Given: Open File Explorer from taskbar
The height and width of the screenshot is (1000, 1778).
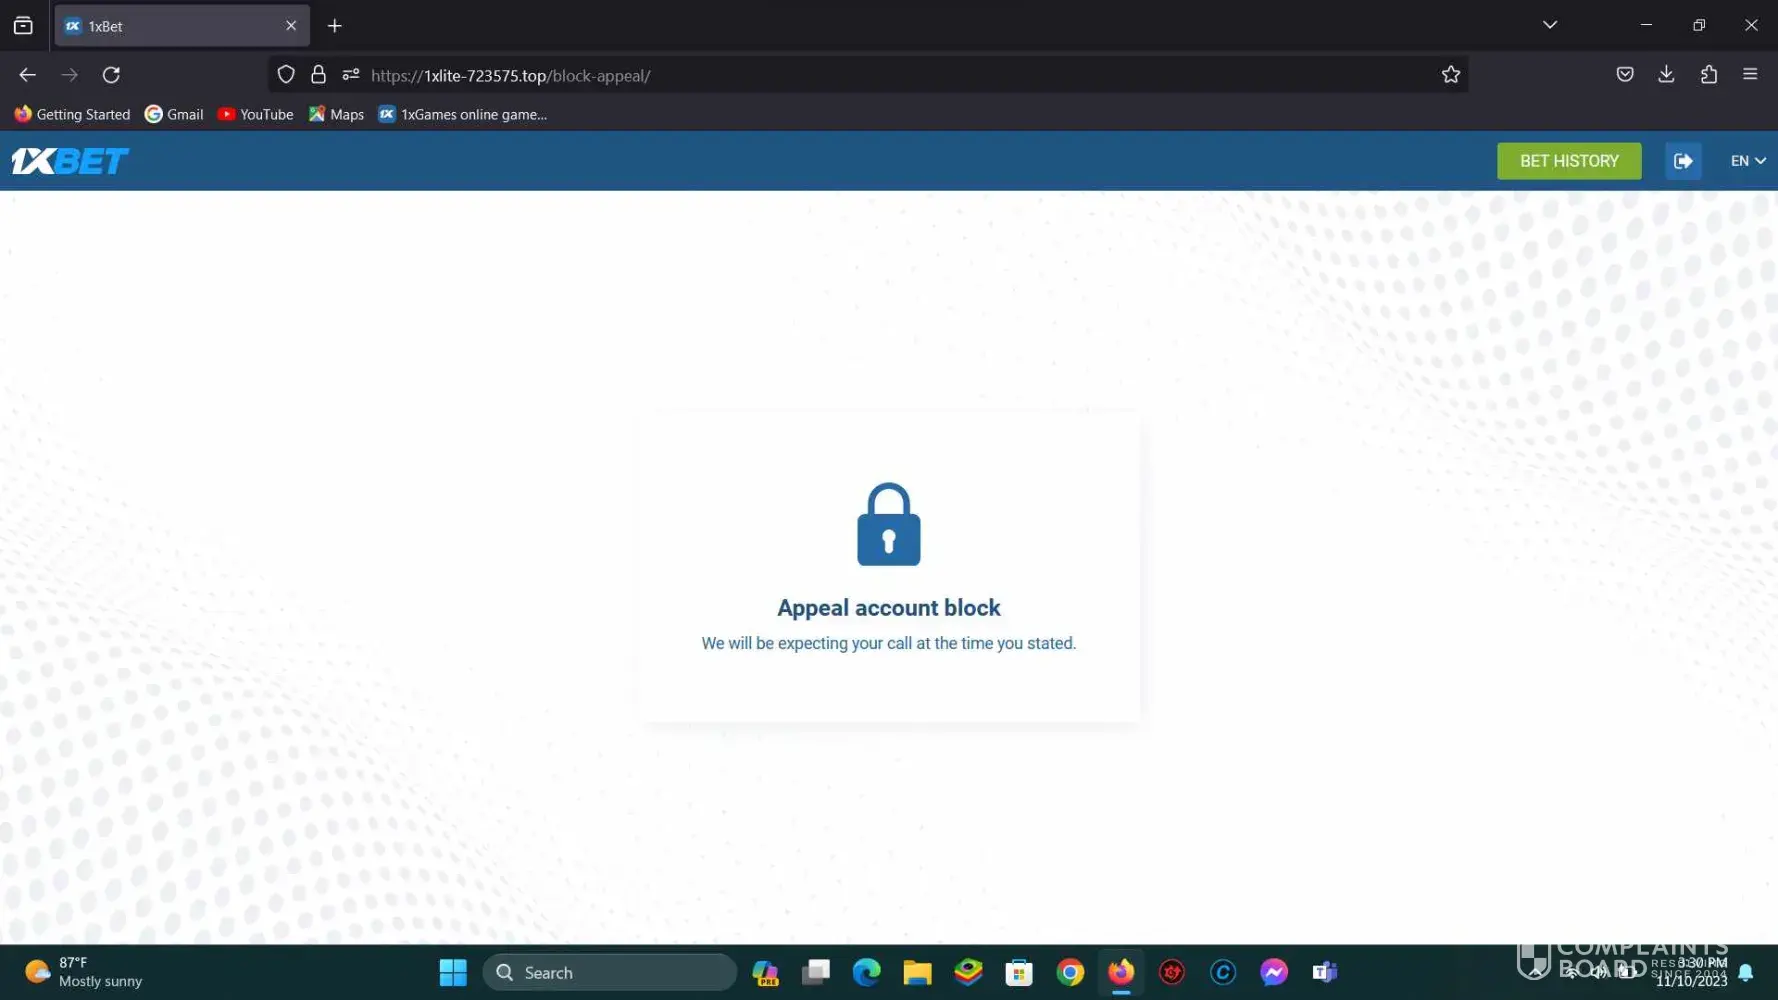Looking at the screenshot, I should pyautogui.click(x=917, y=972).
